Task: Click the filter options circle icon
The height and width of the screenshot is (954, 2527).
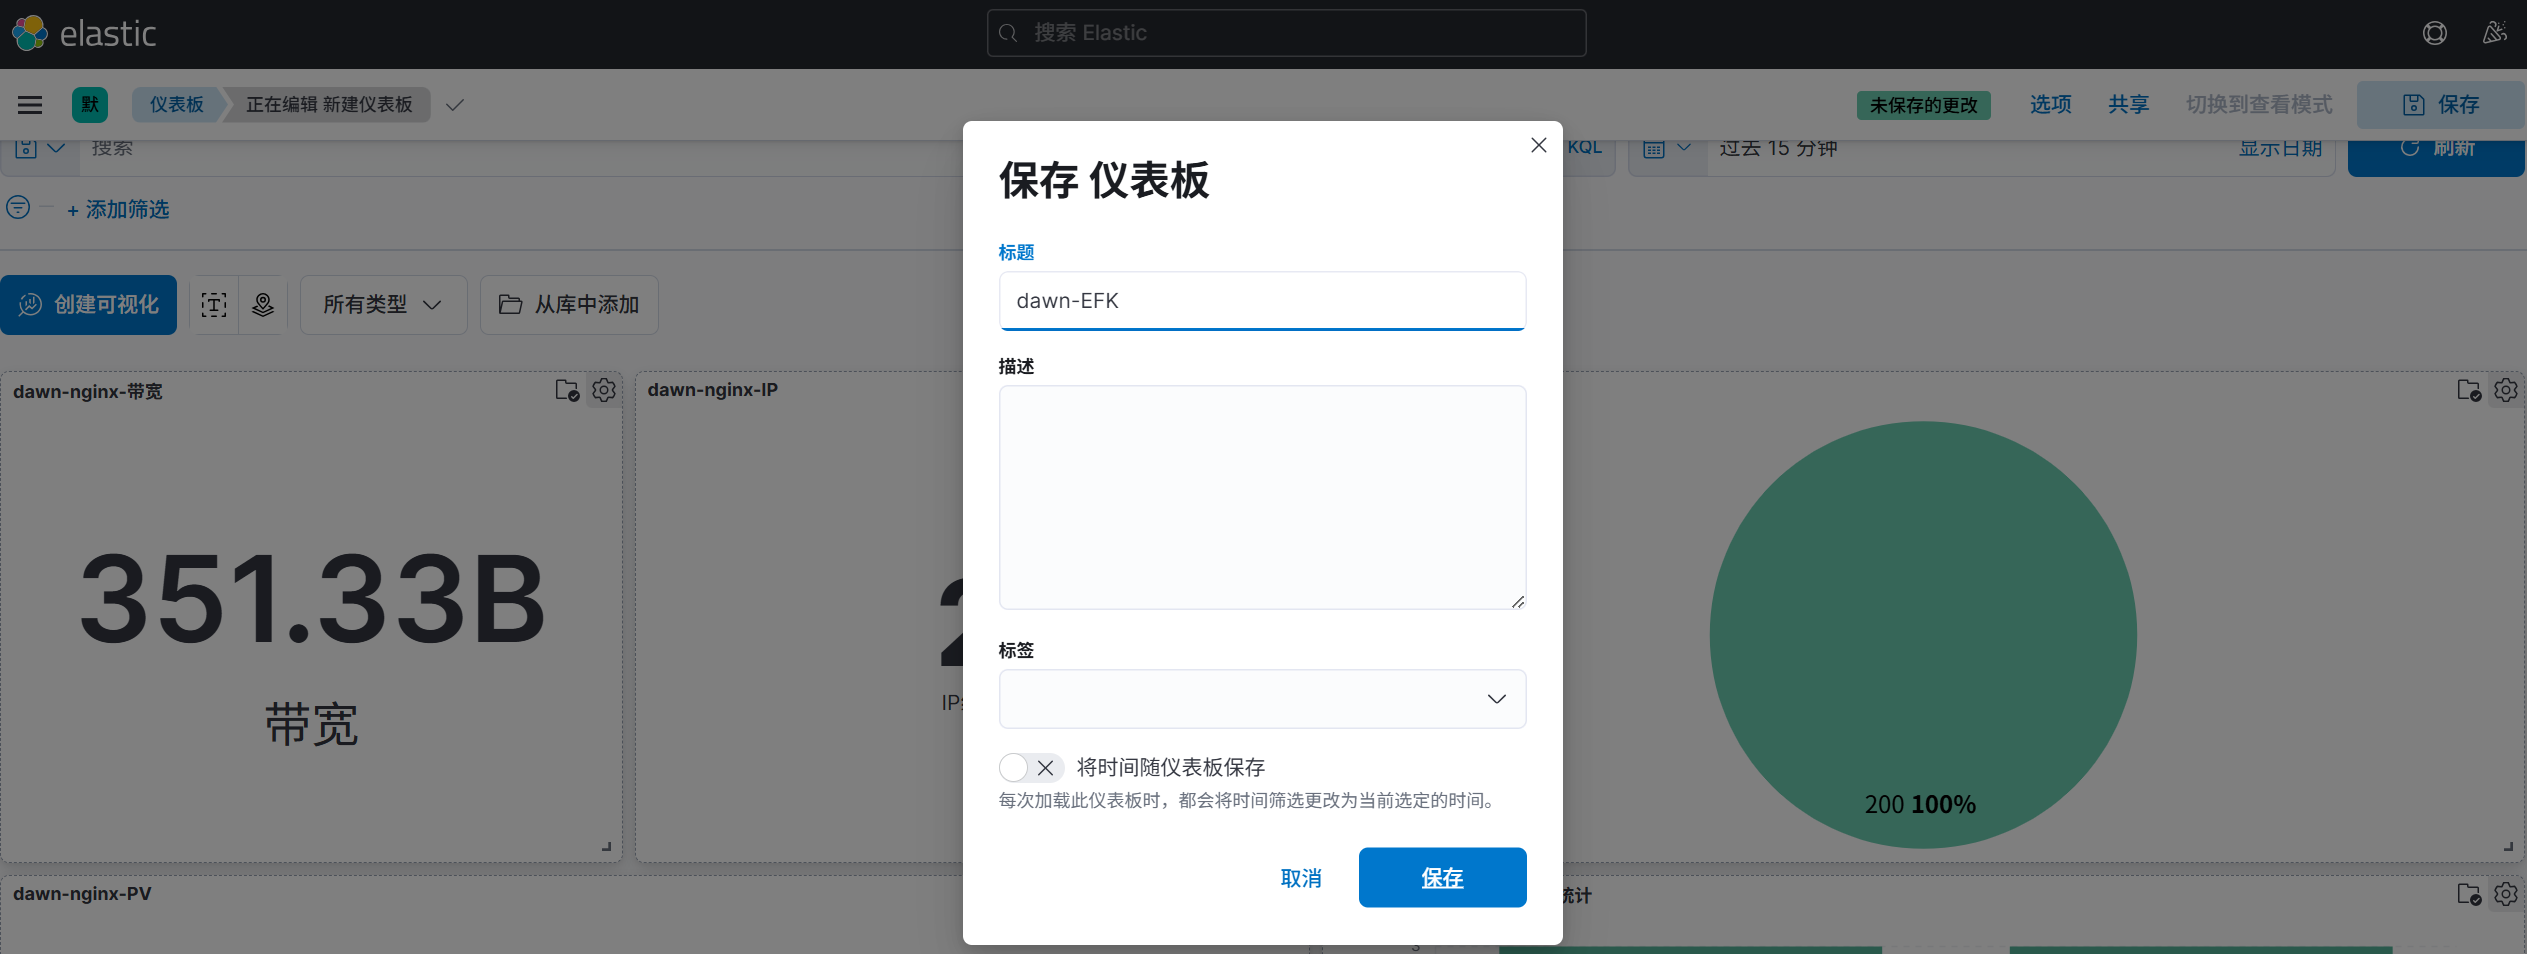Action: tap(18, 208)
